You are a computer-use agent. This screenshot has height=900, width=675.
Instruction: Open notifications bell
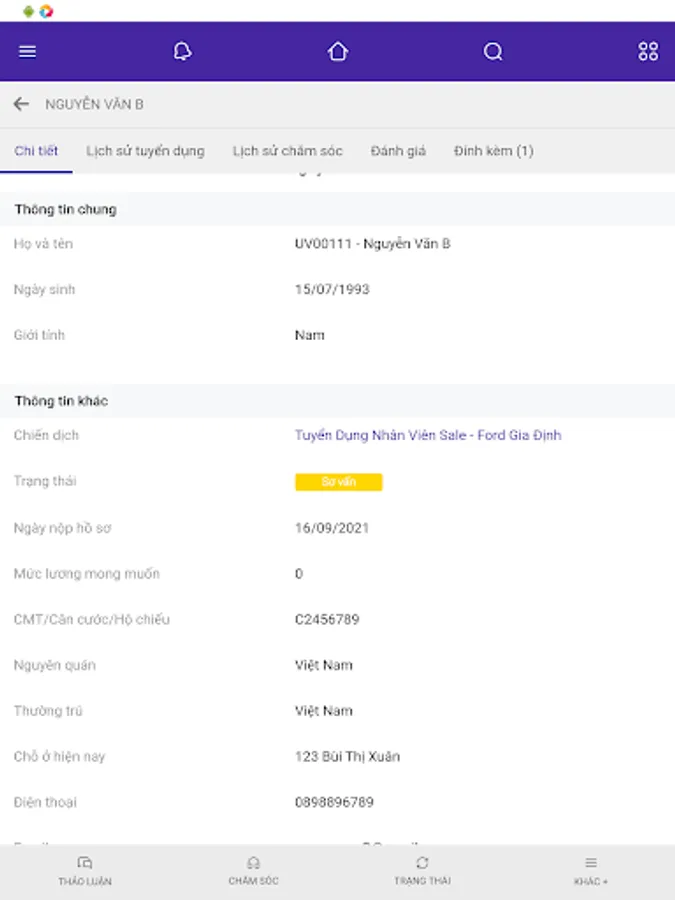click(182, 52)
